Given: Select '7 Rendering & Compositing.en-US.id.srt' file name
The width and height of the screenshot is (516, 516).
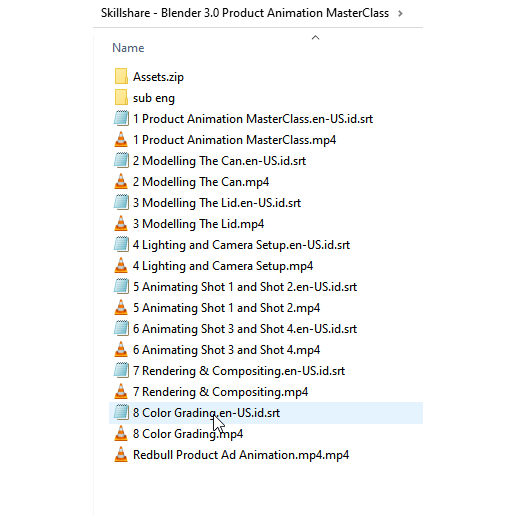Looking at the screenshot, I should [x=239, y=371].
